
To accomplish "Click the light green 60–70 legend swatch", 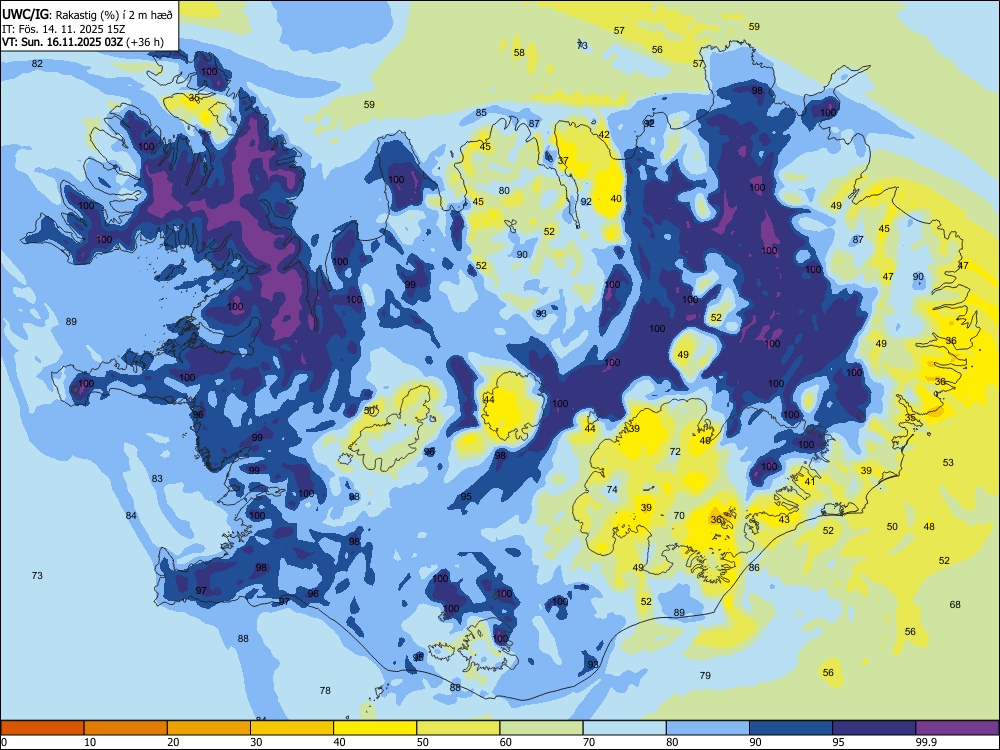I will [x=541, y=728].
